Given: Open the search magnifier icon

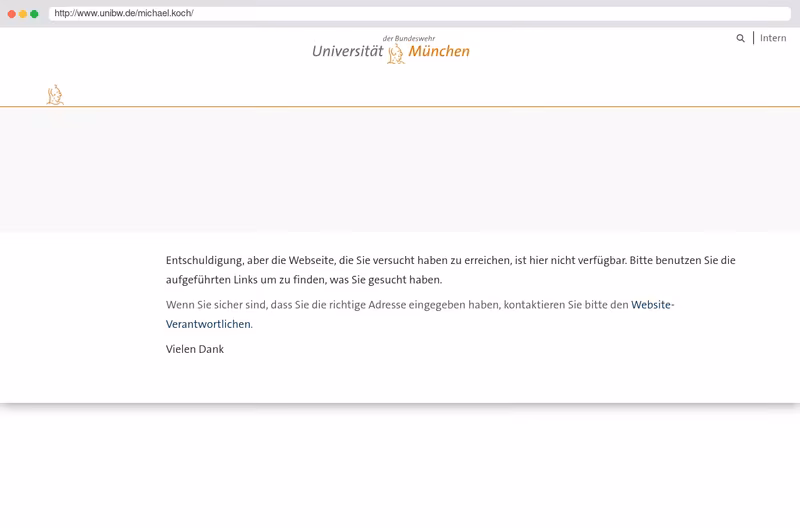Looking at the screenshot, I should click(x=740, y=38).
